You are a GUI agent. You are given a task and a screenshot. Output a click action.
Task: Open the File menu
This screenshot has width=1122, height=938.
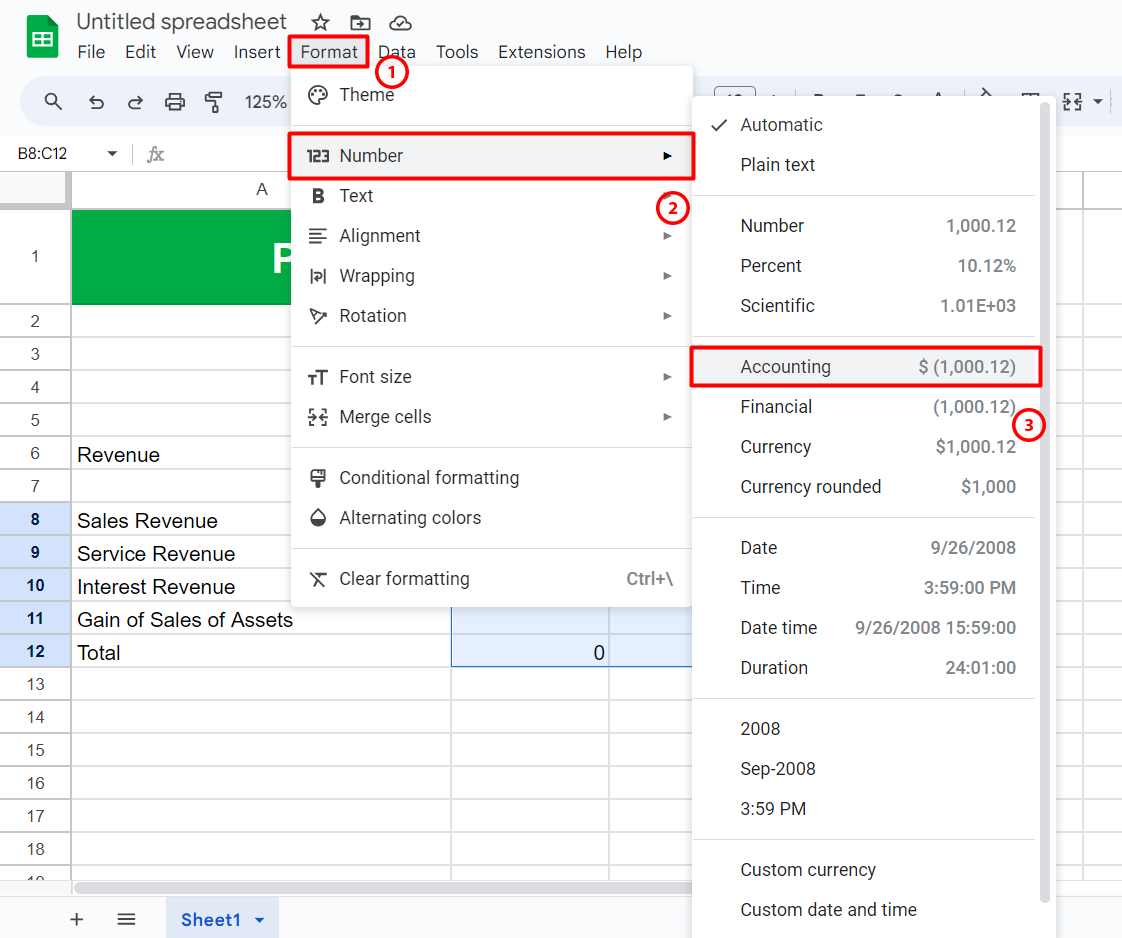[x=91, y=52]
